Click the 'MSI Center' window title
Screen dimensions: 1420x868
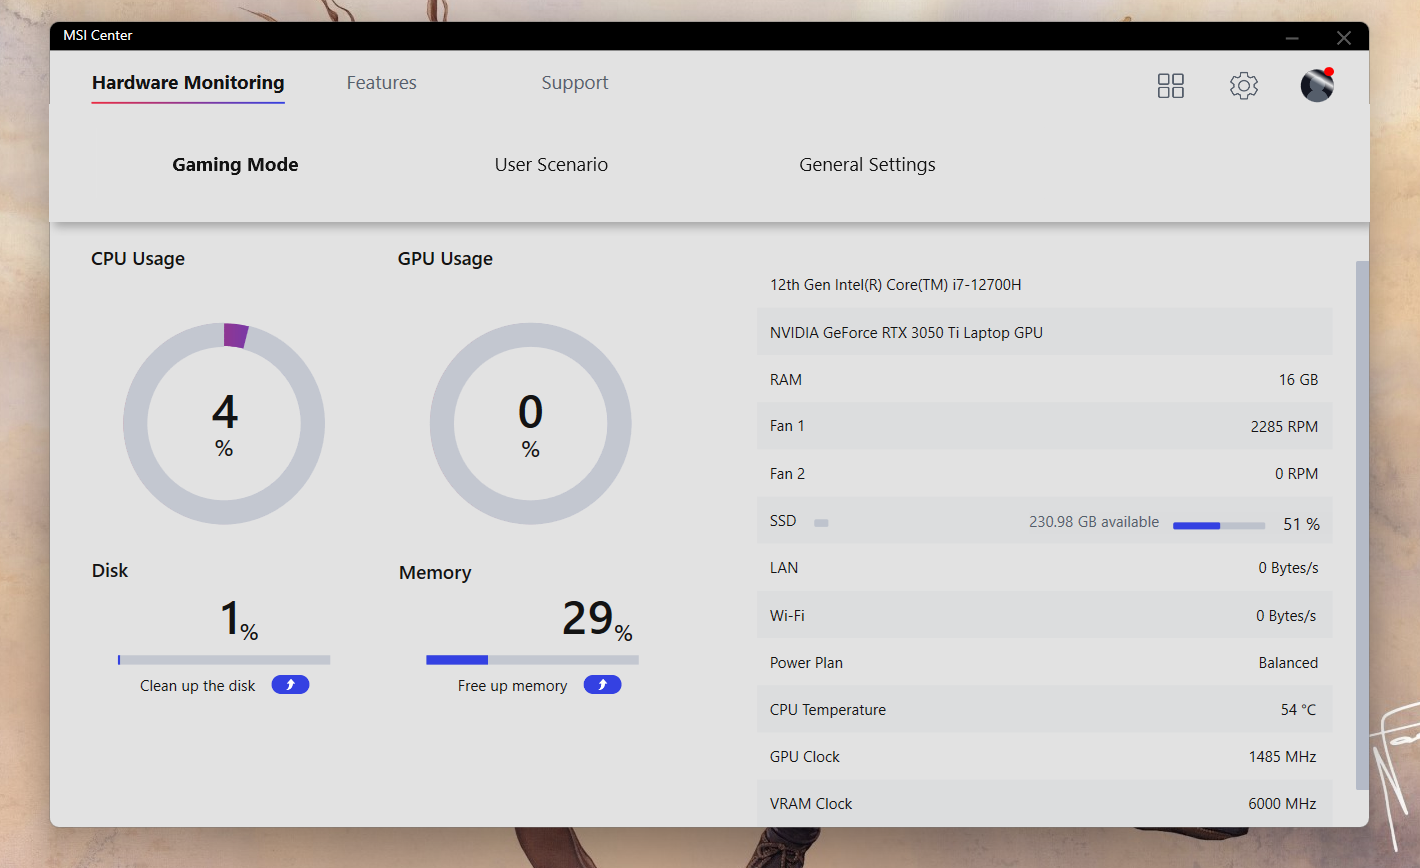(x=98, y=36)
